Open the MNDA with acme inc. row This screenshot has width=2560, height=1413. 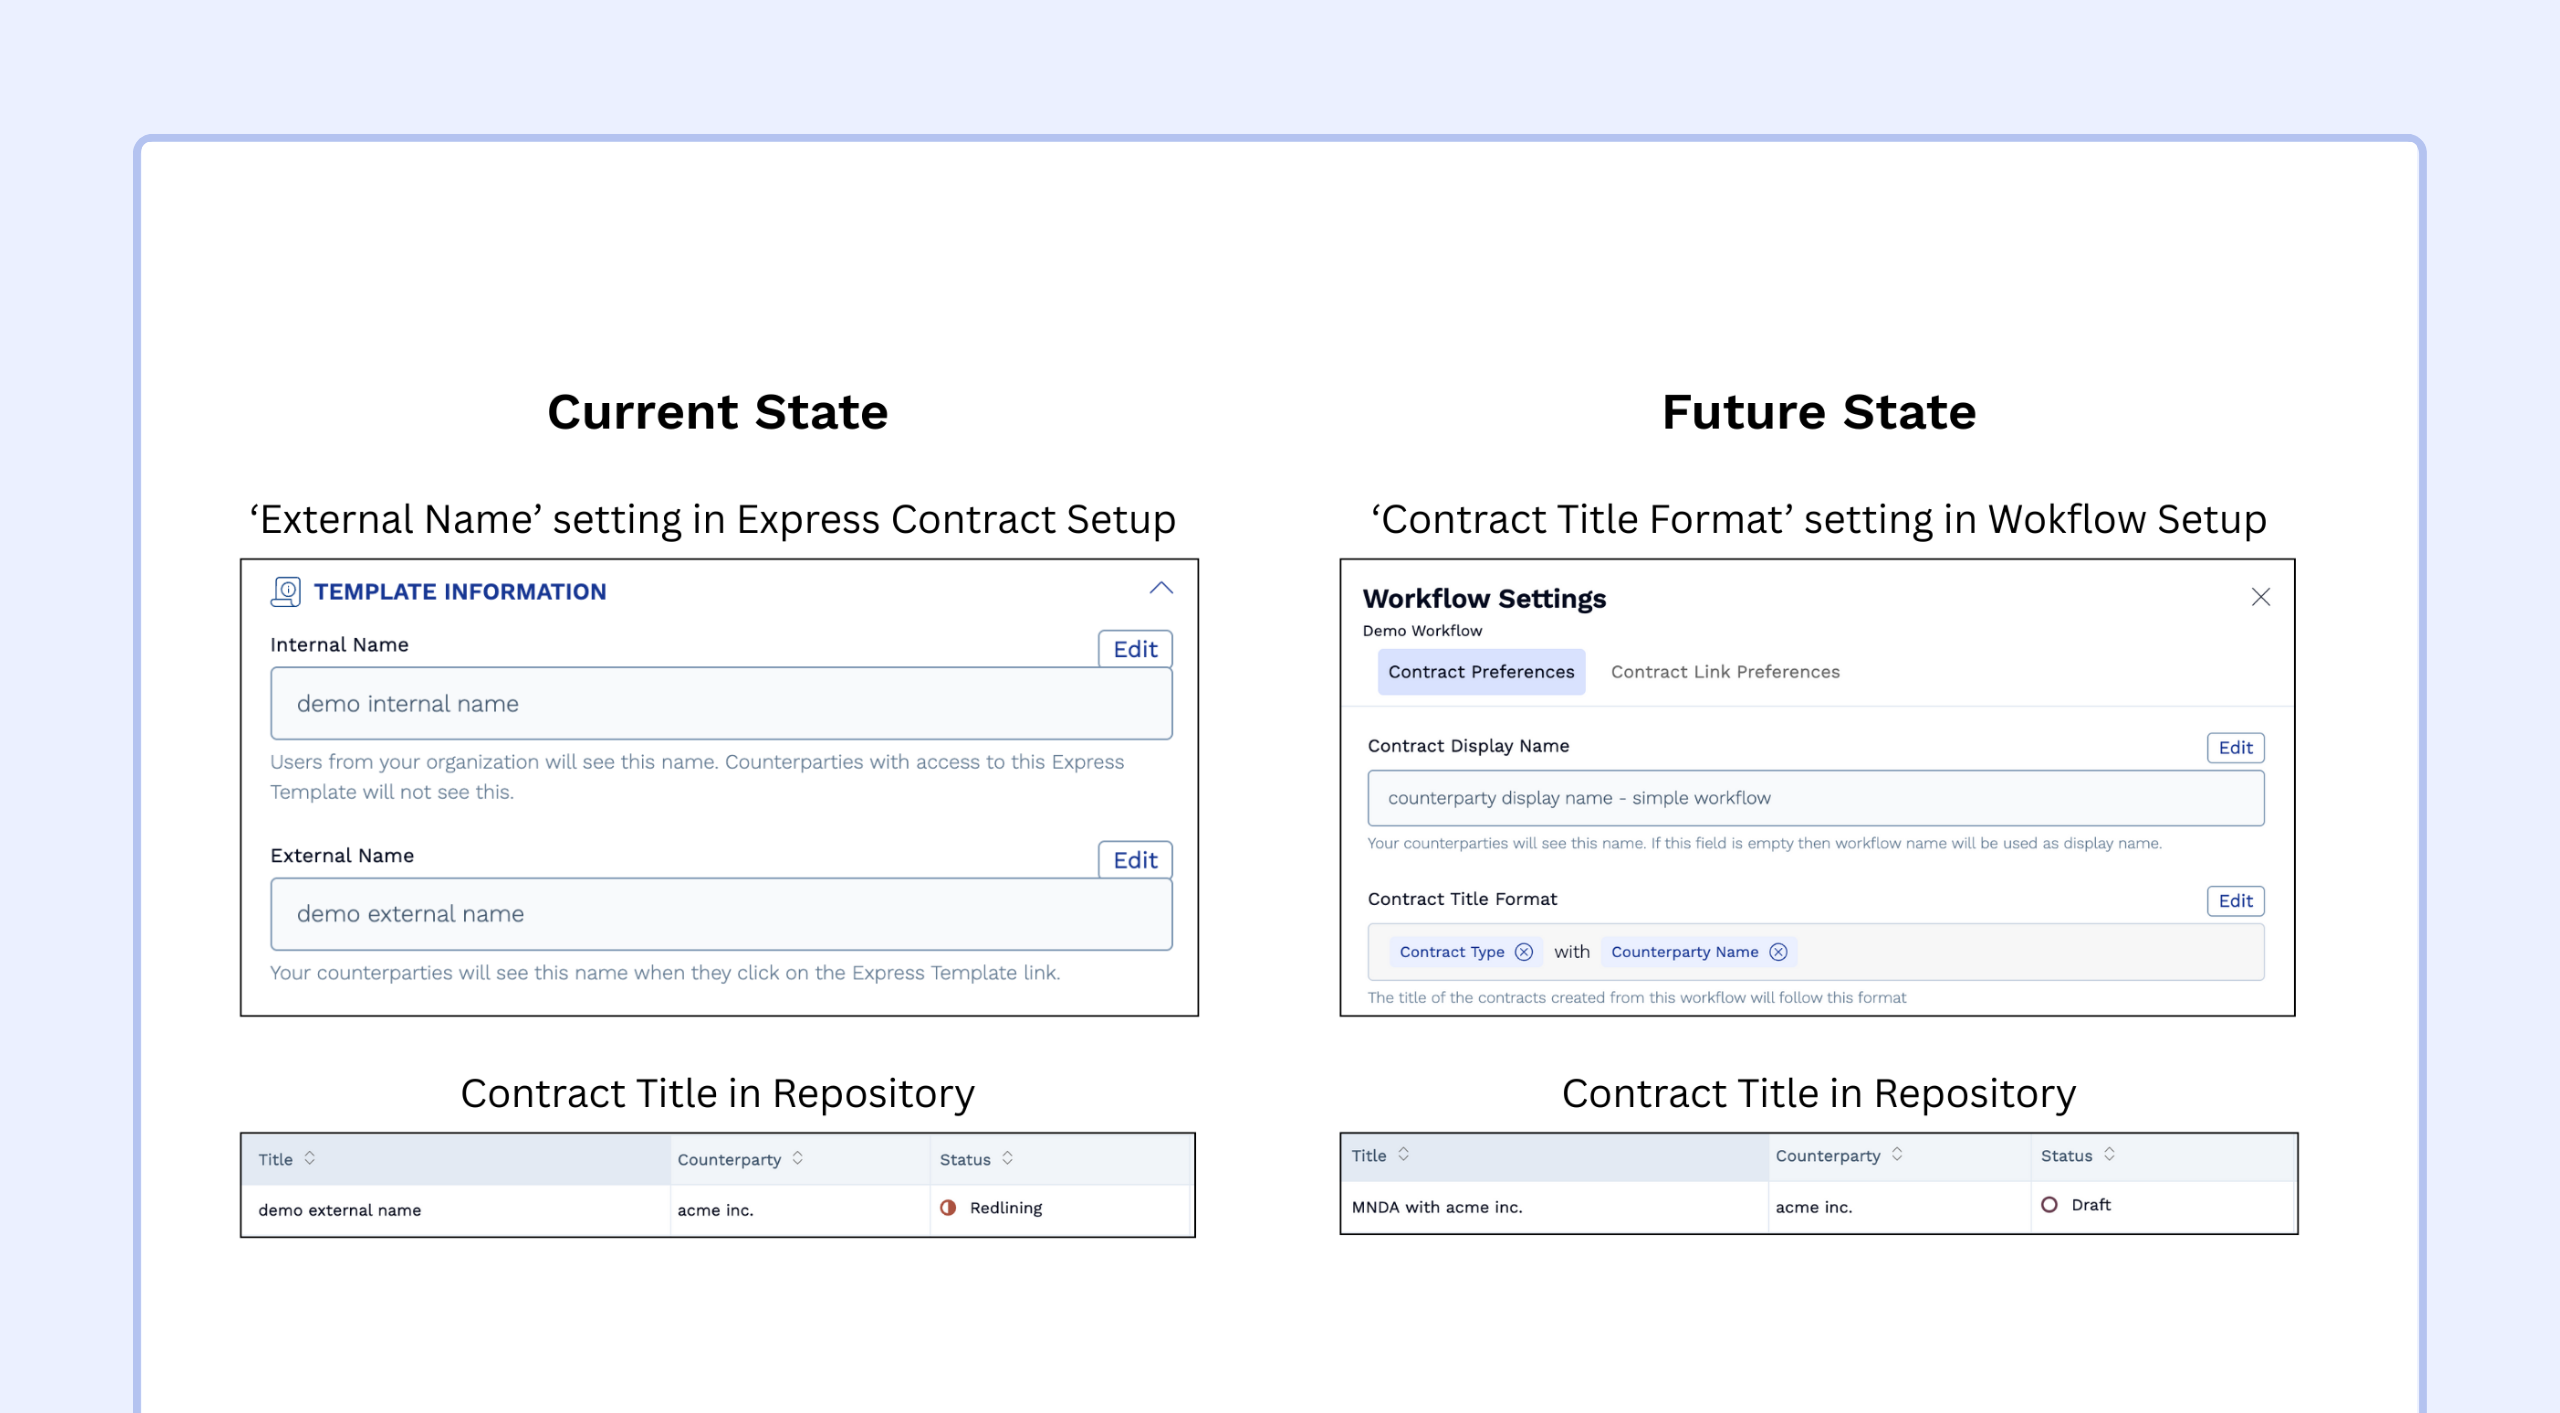click(x=1436, y=1207)
